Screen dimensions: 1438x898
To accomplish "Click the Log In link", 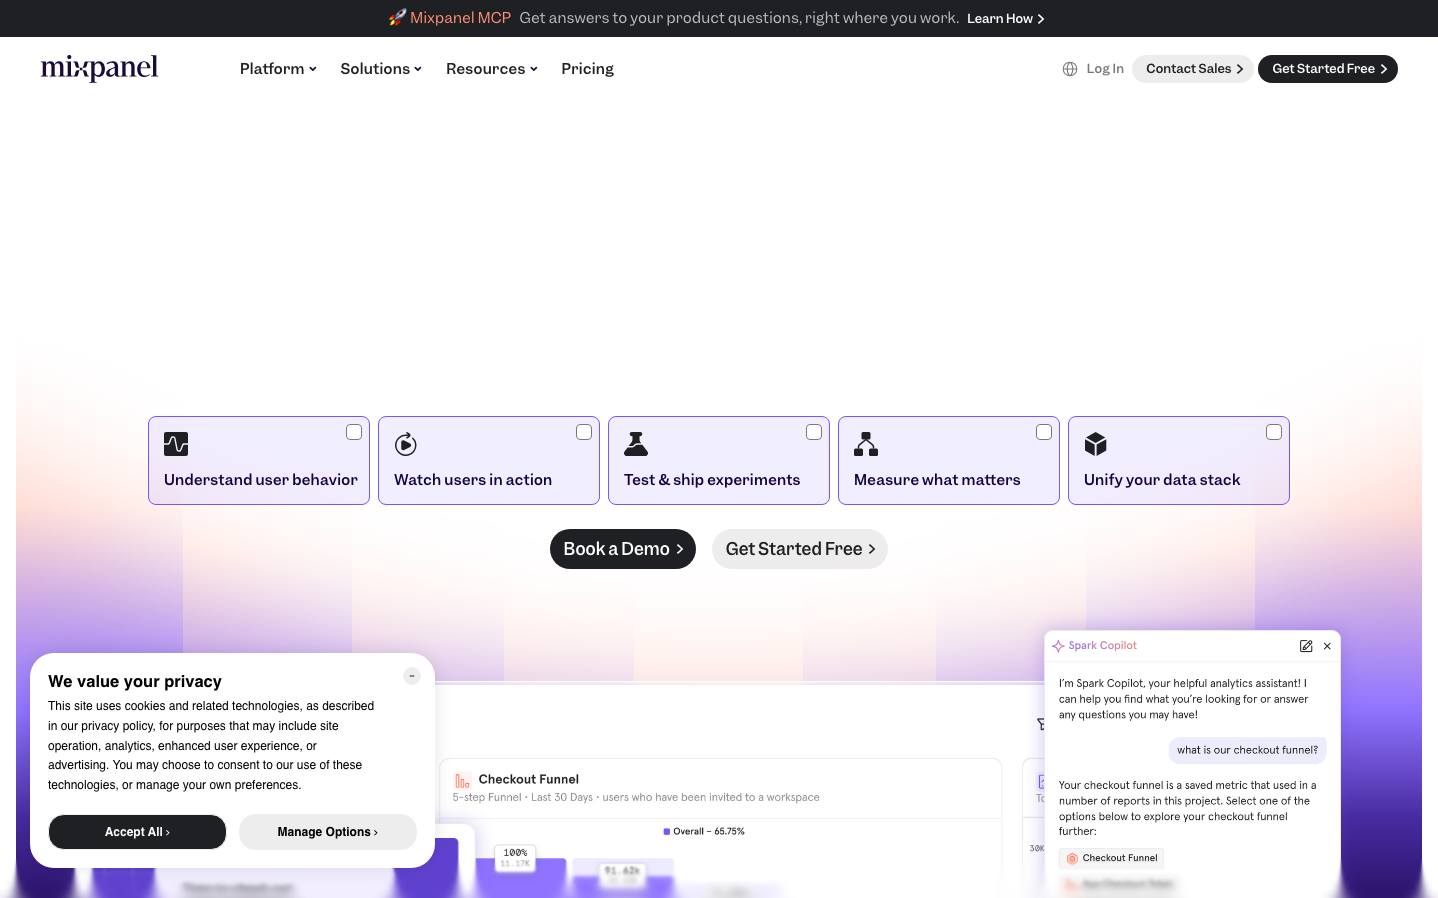I will pos(1105,69).
